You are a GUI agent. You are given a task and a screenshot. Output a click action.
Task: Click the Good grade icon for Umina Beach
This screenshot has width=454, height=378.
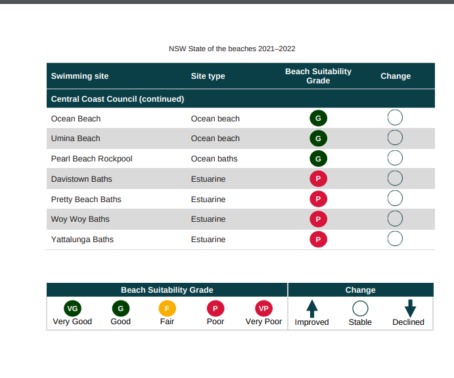[x=318, y=138]
